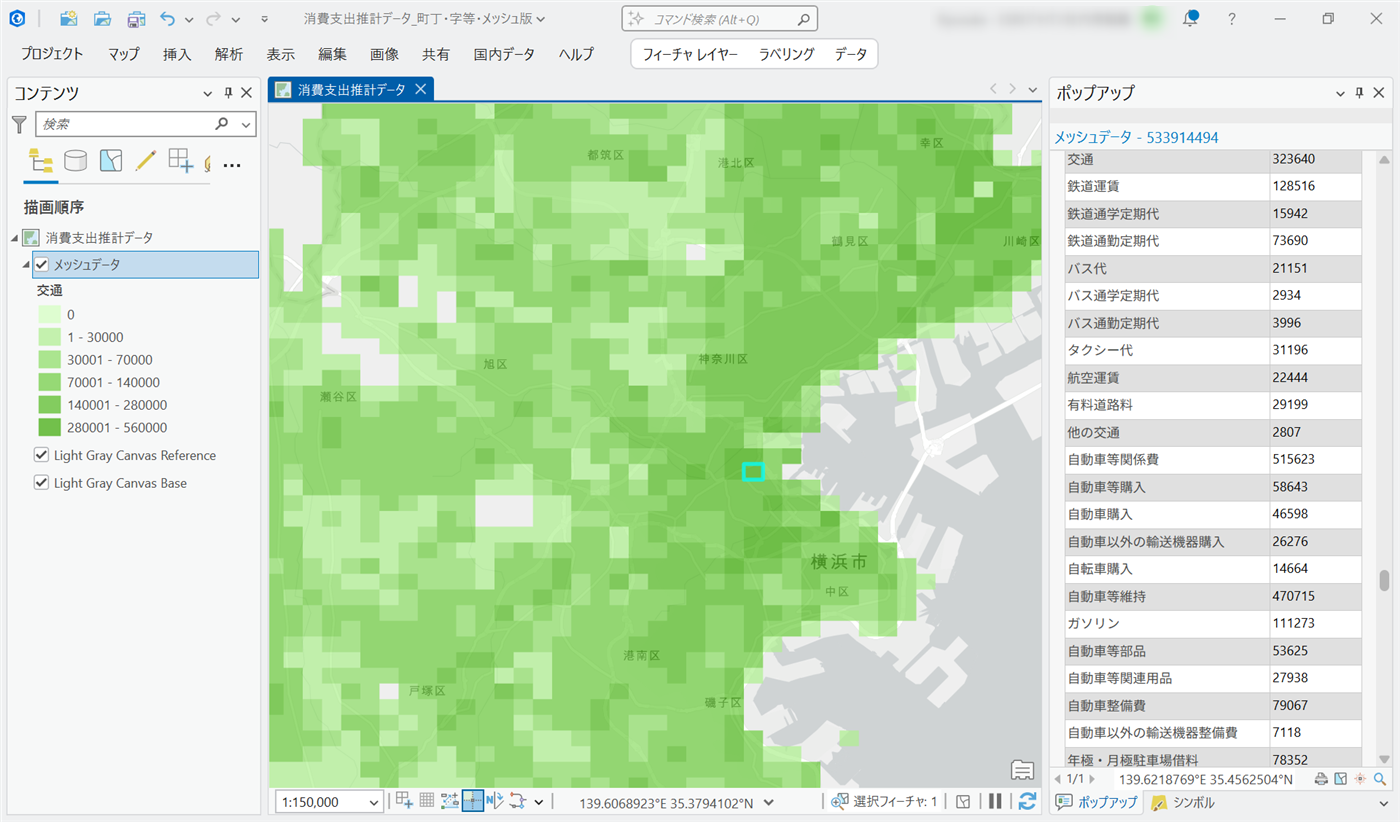The height and width of the screenshot is (822, 1400).
Task: Flash the feature using popup flash icon
Action: tap(1360, 779)
